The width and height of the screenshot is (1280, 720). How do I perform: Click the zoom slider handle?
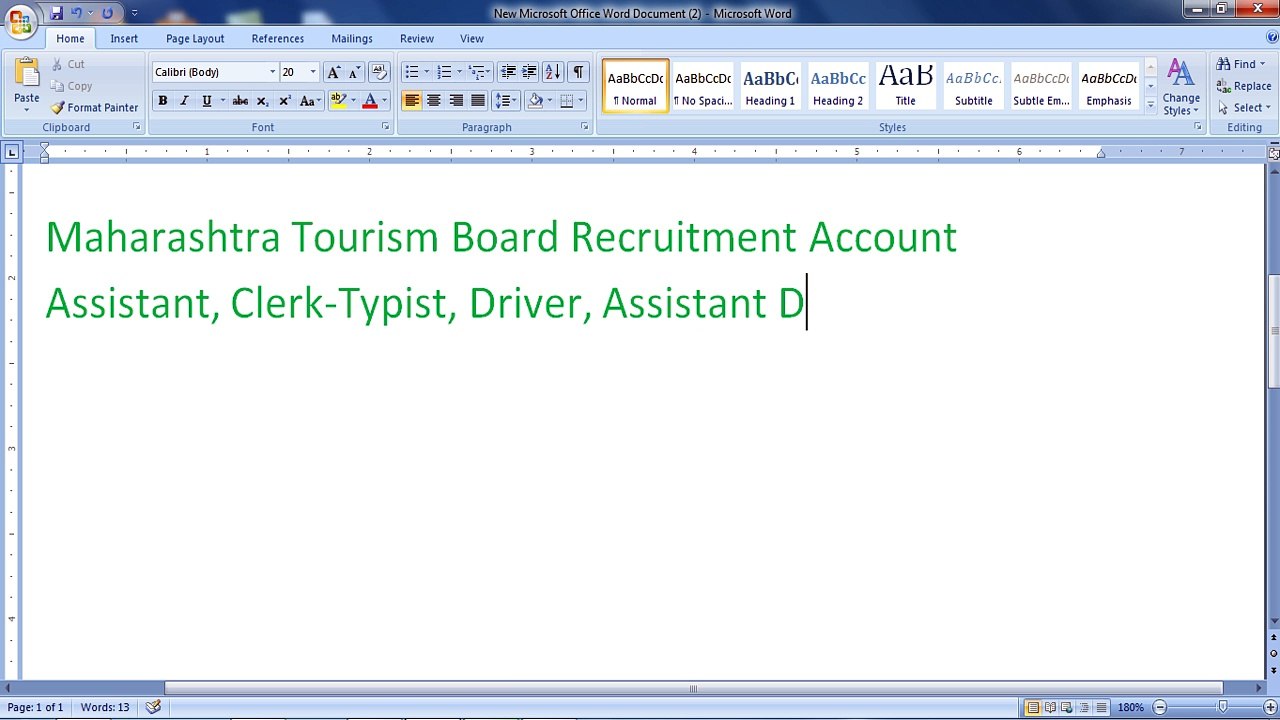1222,707
